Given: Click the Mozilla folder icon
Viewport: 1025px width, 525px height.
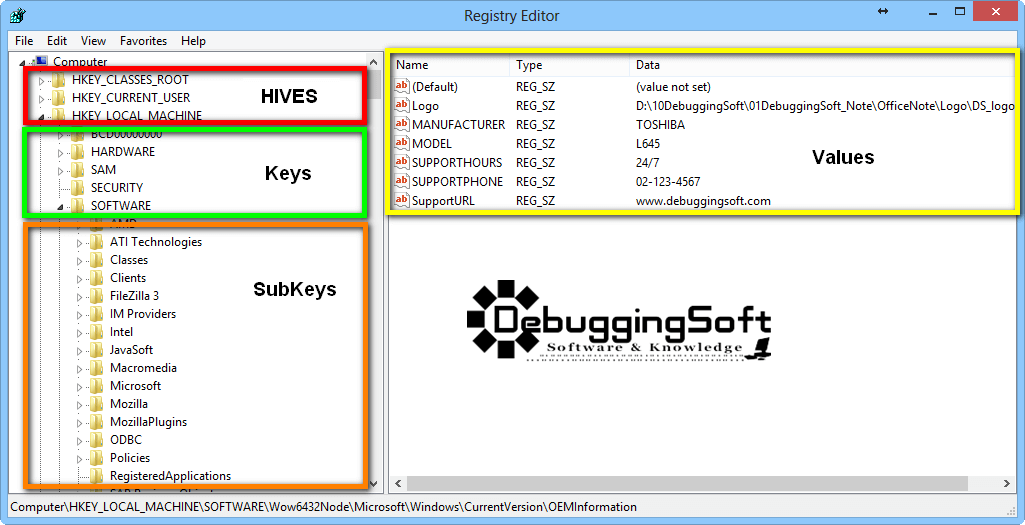Looking at the screenshot, I should 97,403.
